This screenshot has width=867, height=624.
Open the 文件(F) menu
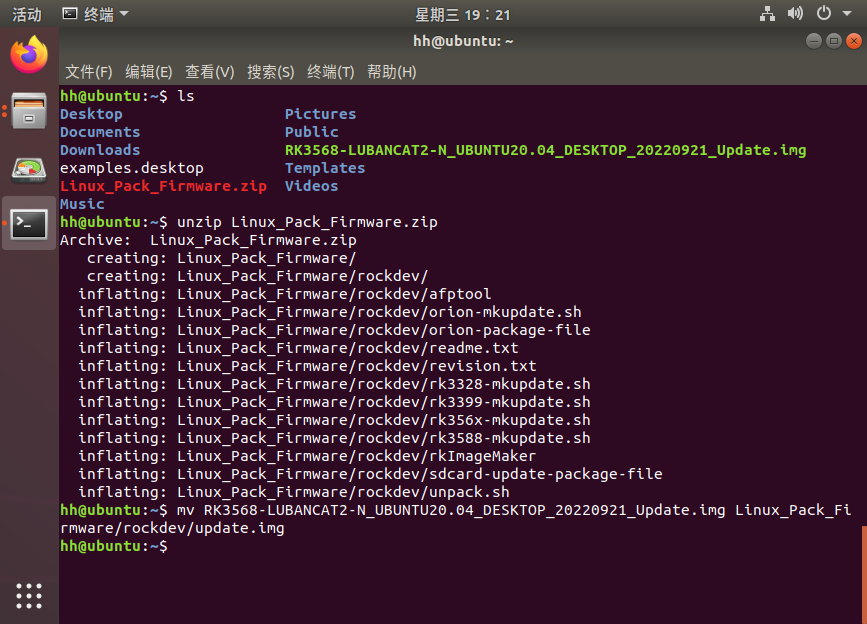pyautogui.click(x=89, y=71)
